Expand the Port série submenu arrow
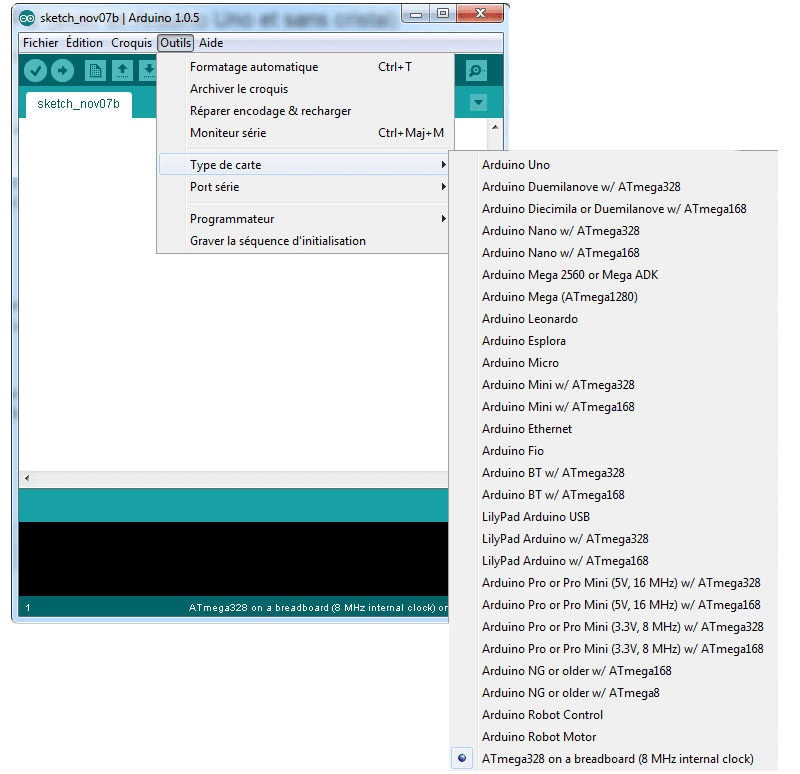 pos(443,187)
